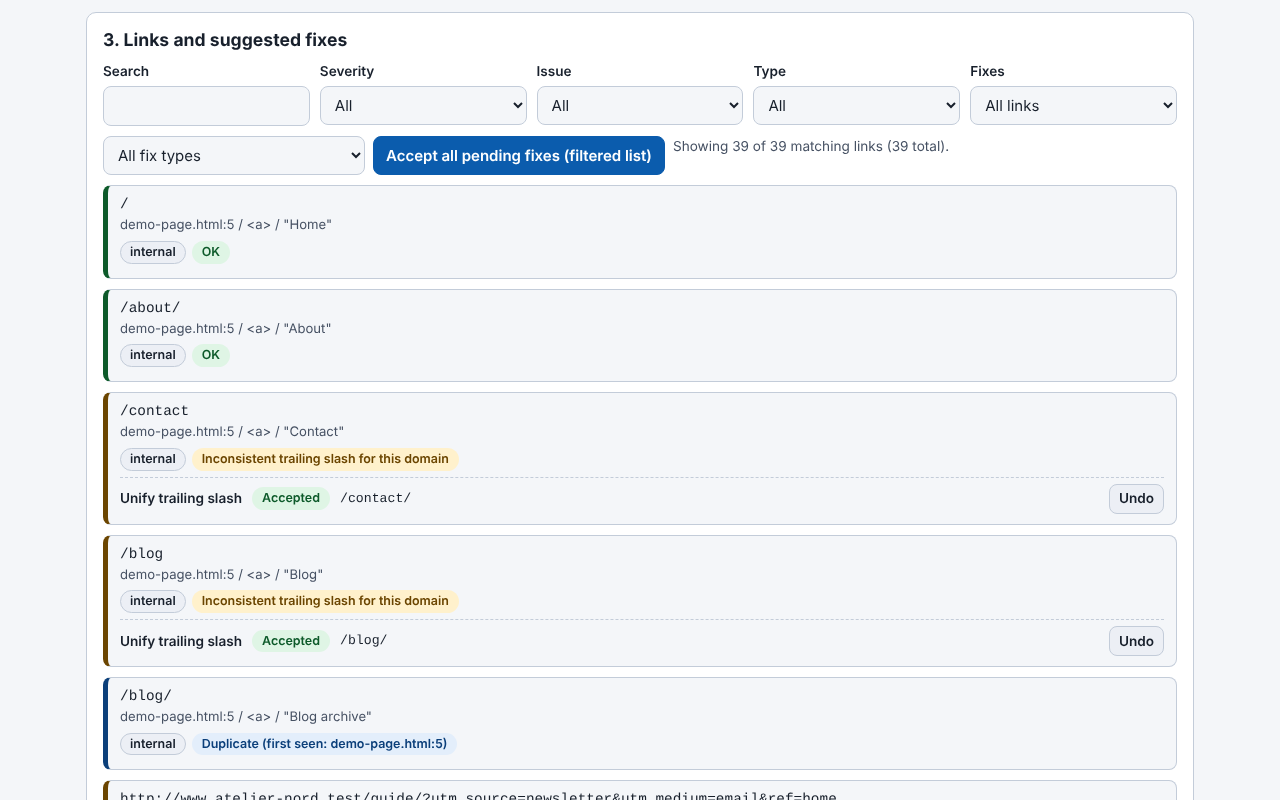Undo the /contact trailing slash fix
This screenshot has width=1280, height=800.
(x=1136, y=498)
